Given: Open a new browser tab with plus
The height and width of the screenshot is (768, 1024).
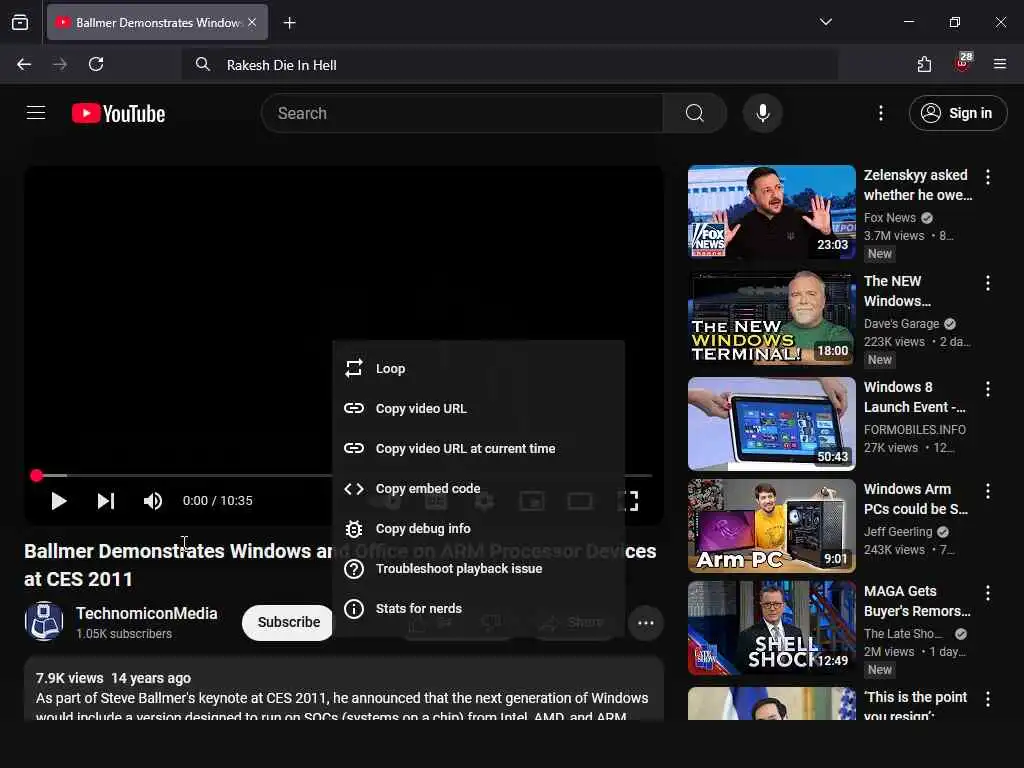Looking at the screenshot, I should coord(289,23).
